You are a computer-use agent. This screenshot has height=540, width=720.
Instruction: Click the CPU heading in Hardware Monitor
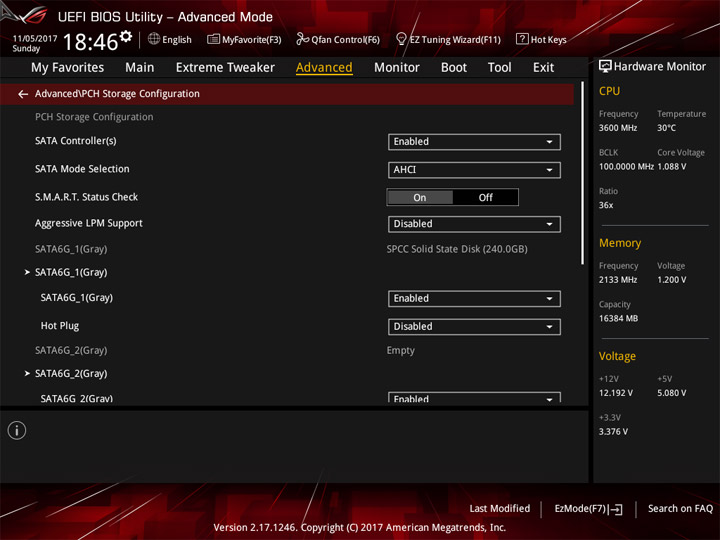click(609, 91)
